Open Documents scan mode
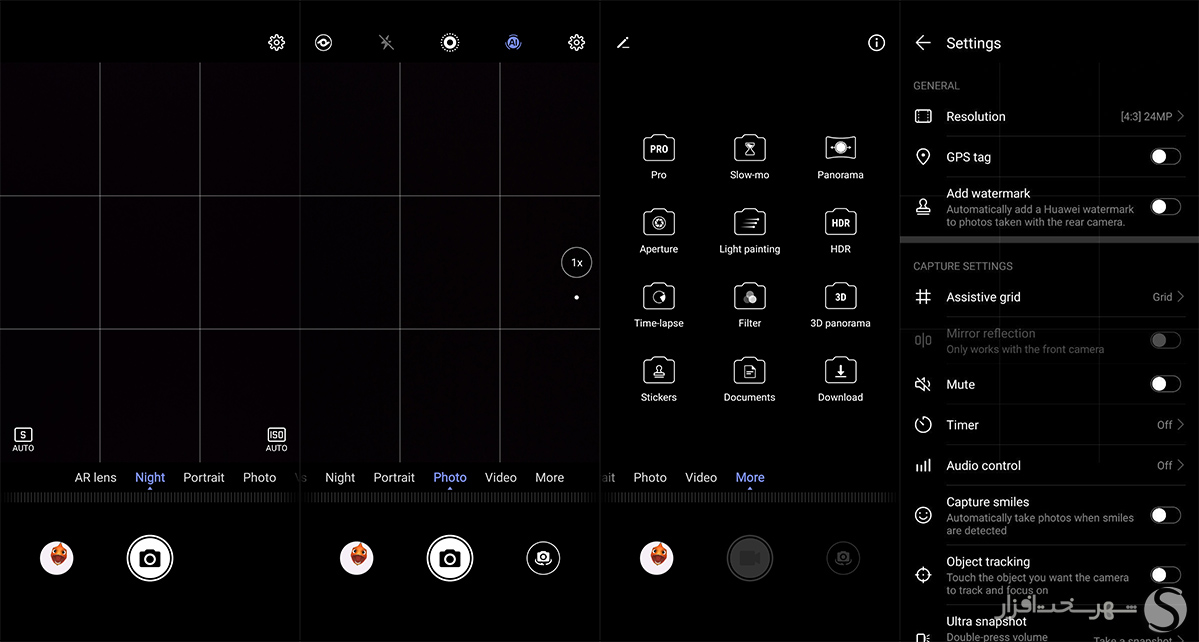1199x642 pixels. tap(749, 372)
